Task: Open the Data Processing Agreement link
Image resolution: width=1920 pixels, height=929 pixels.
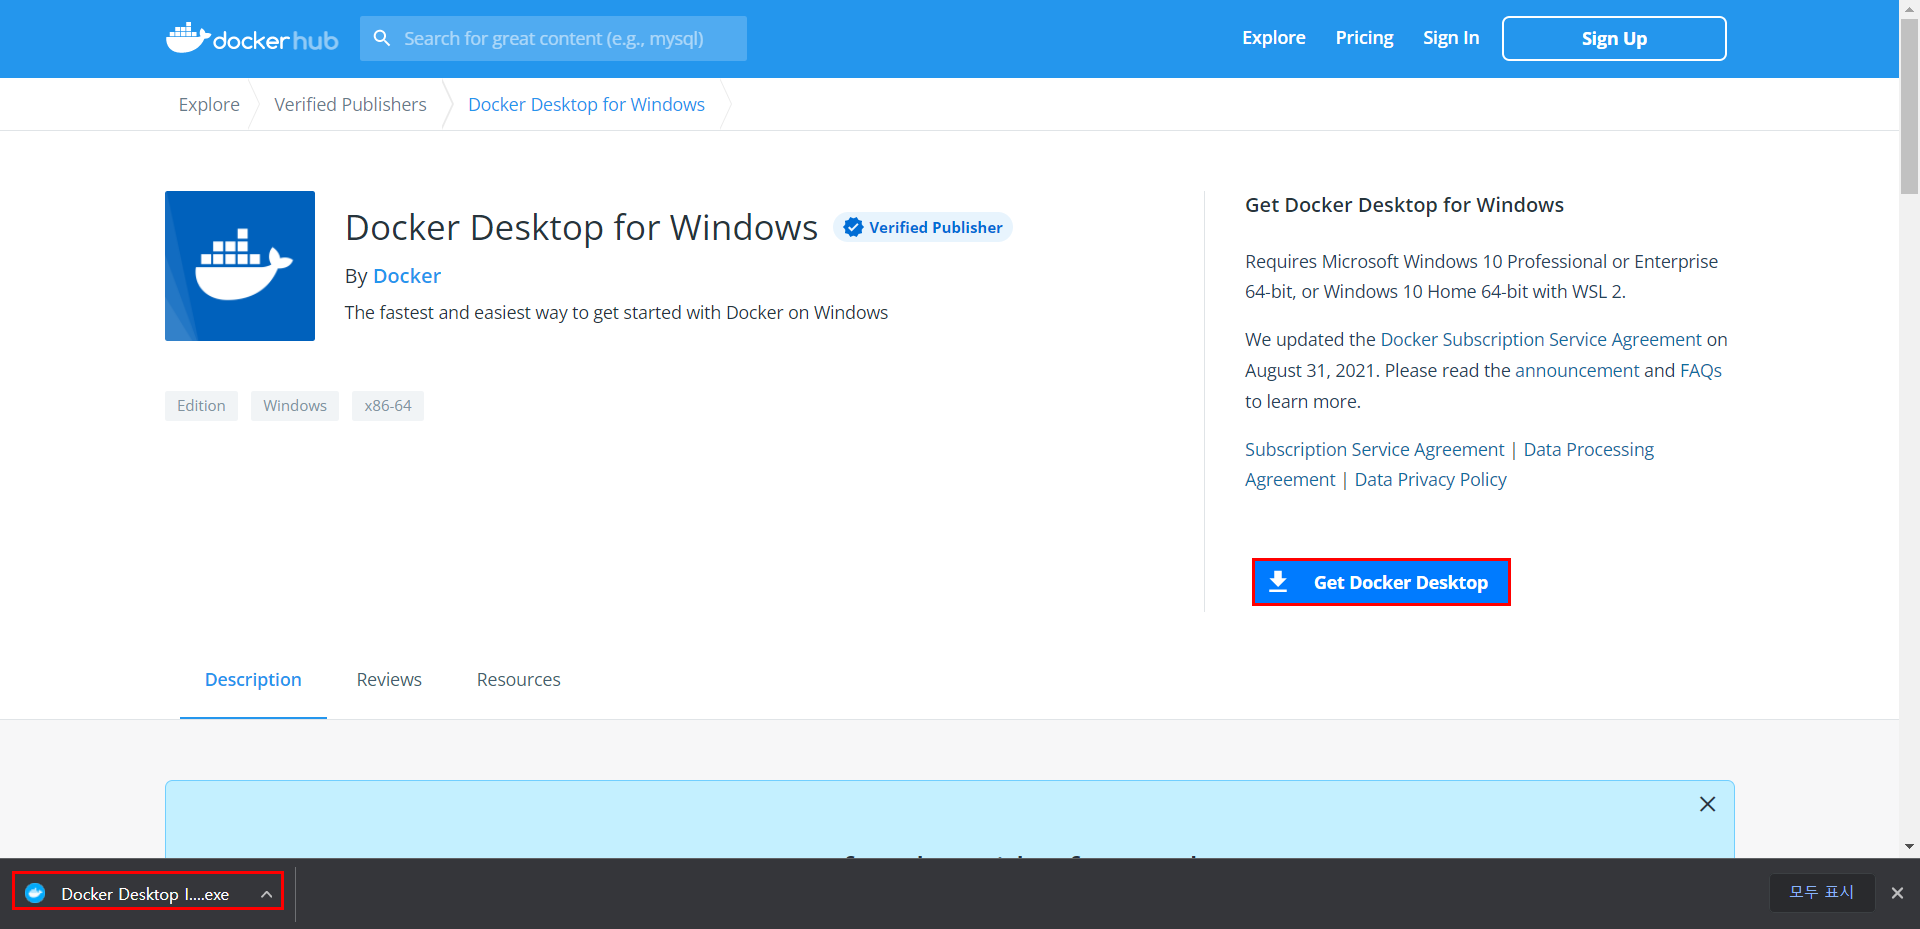Action: tap(1588, 450)
